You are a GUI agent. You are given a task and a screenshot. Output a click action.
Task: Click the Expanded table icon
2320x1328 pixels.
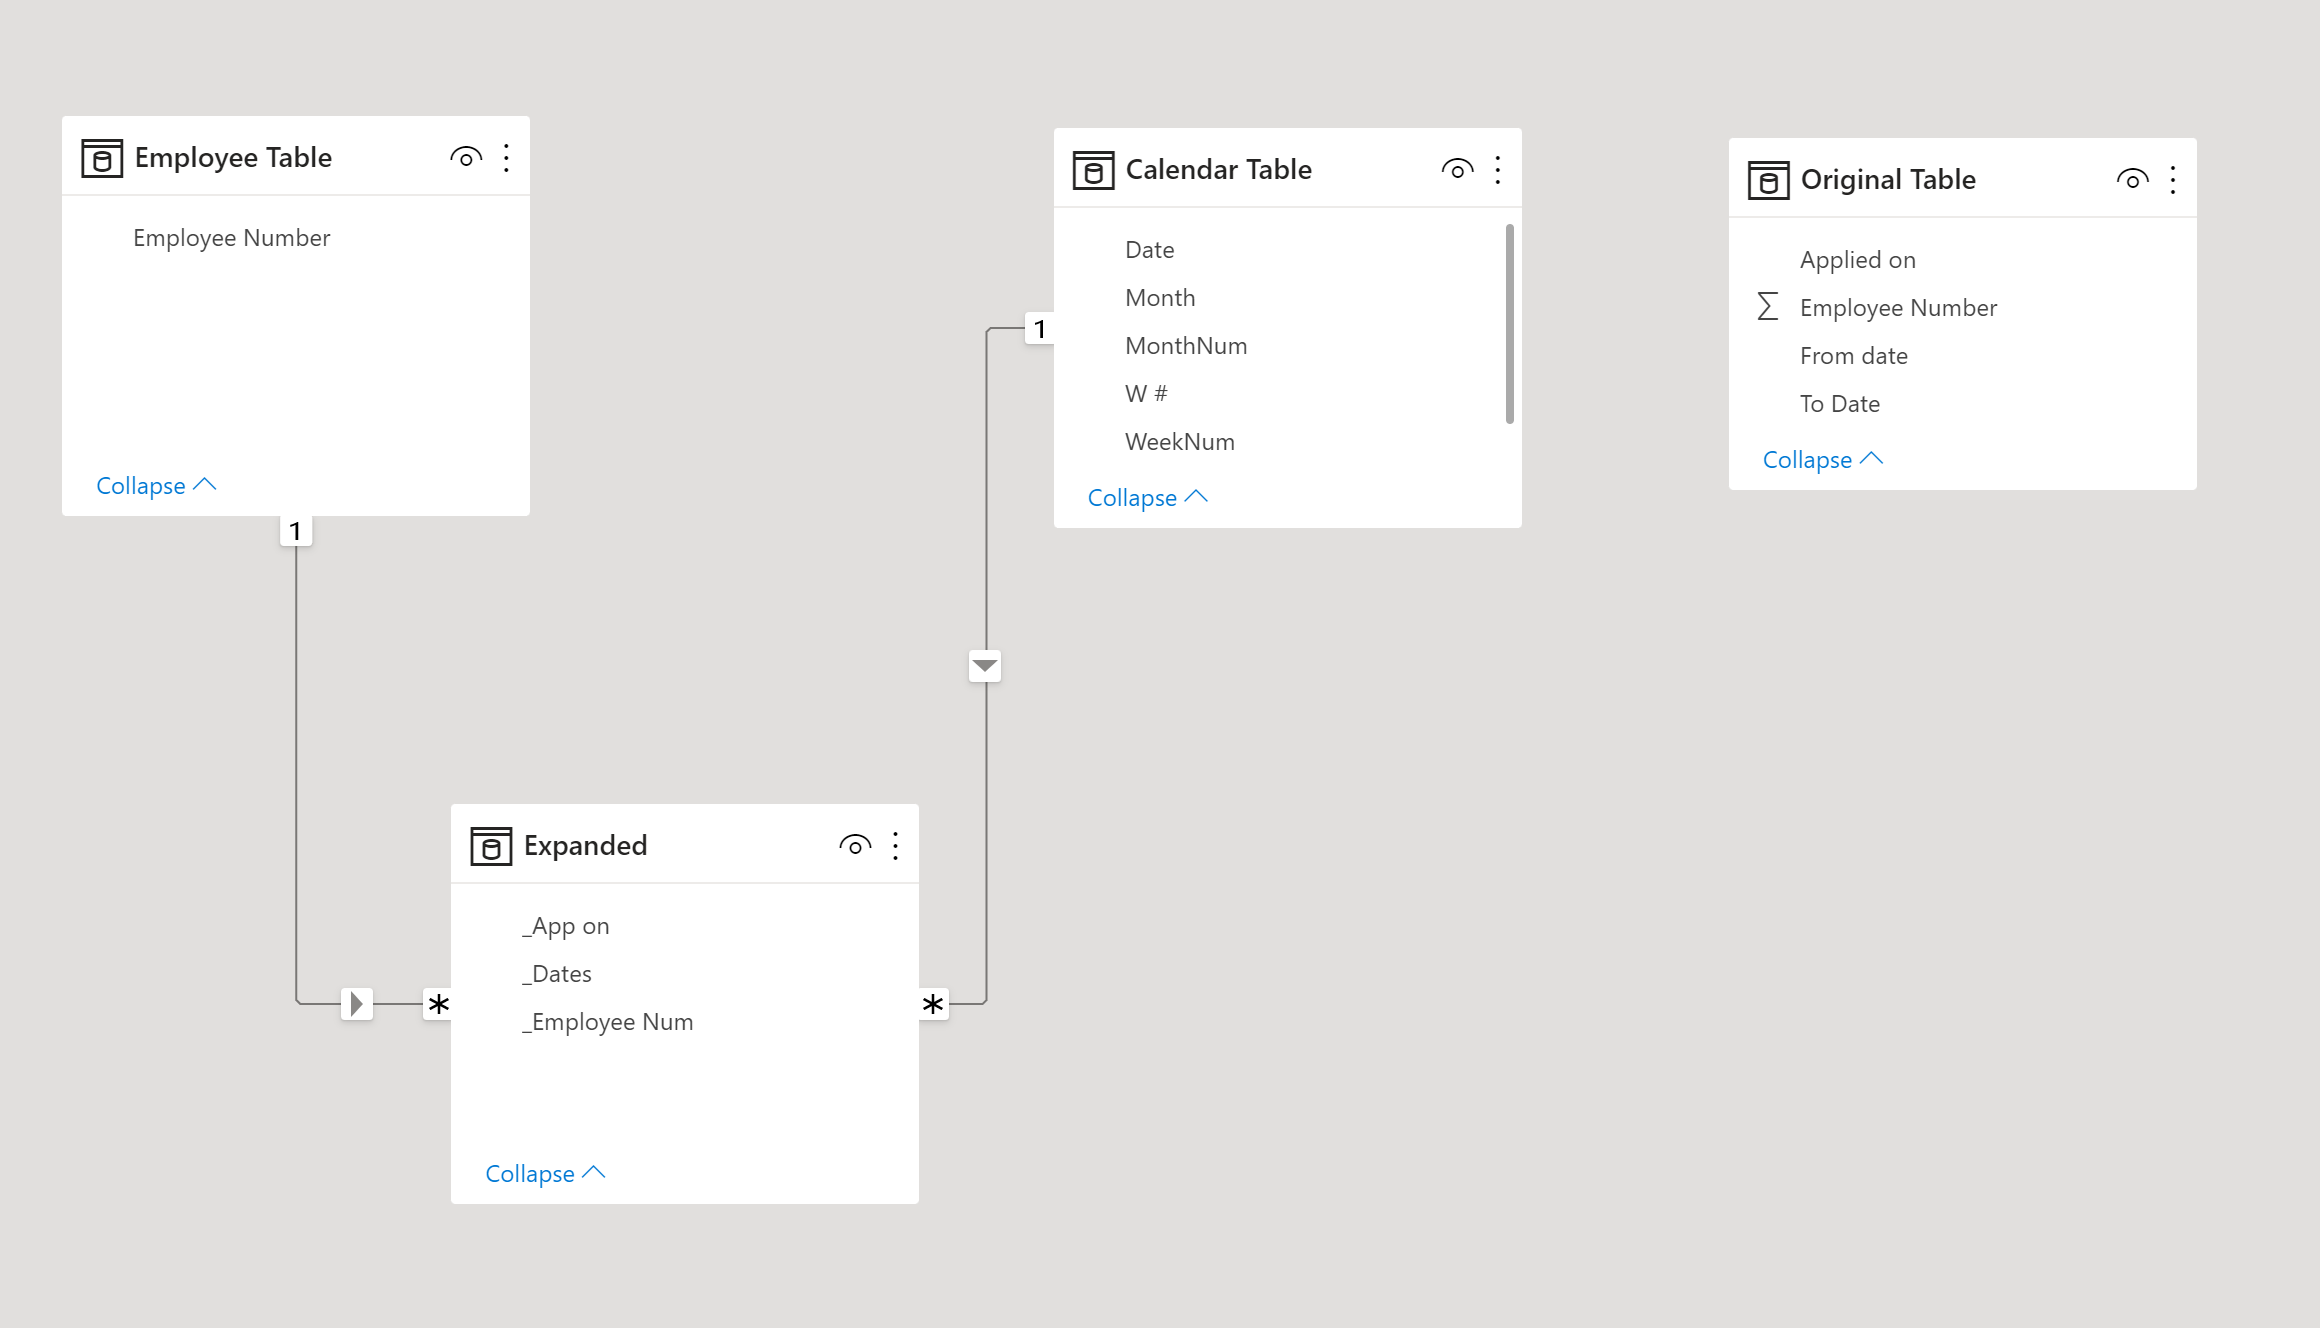[x=491, y=846]
